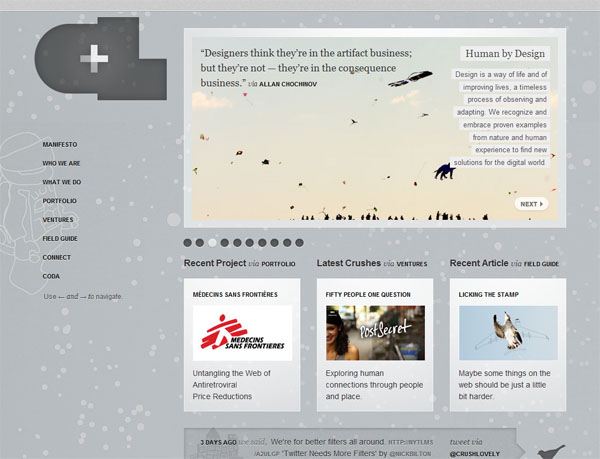Open Ventures from the sidebar menu
Image resolution: width=600 pixels, height=459 pixels.
[x=58, y=220]
